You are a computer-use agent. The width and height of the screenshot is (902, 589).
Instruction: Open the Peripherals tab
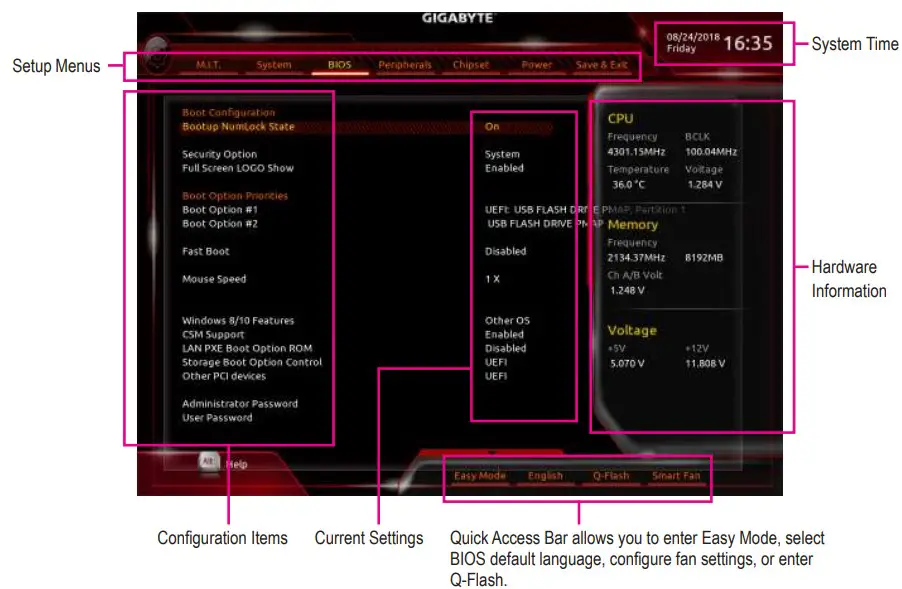click(405, 65)
